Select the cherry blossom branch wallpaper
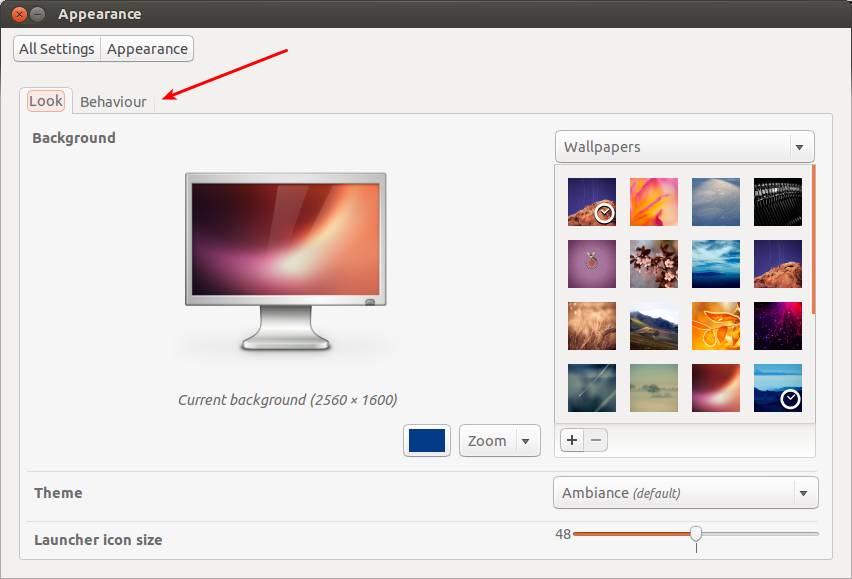852x579 pixels. (654, 264)
